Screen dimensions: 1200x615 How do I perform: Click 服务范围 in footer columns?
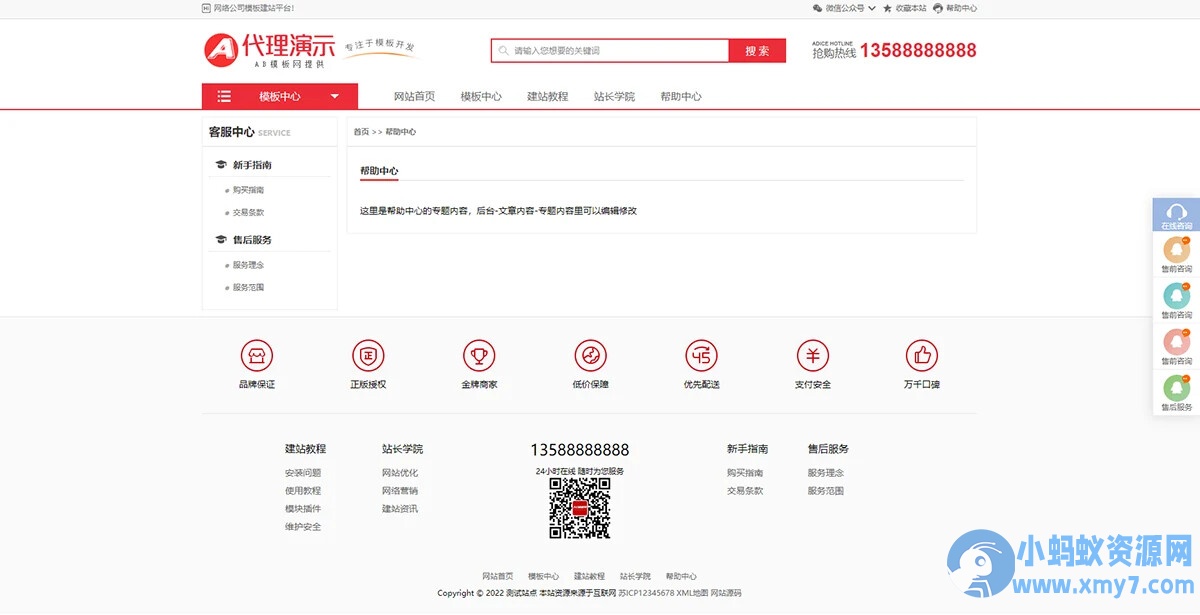pos(826,491)
